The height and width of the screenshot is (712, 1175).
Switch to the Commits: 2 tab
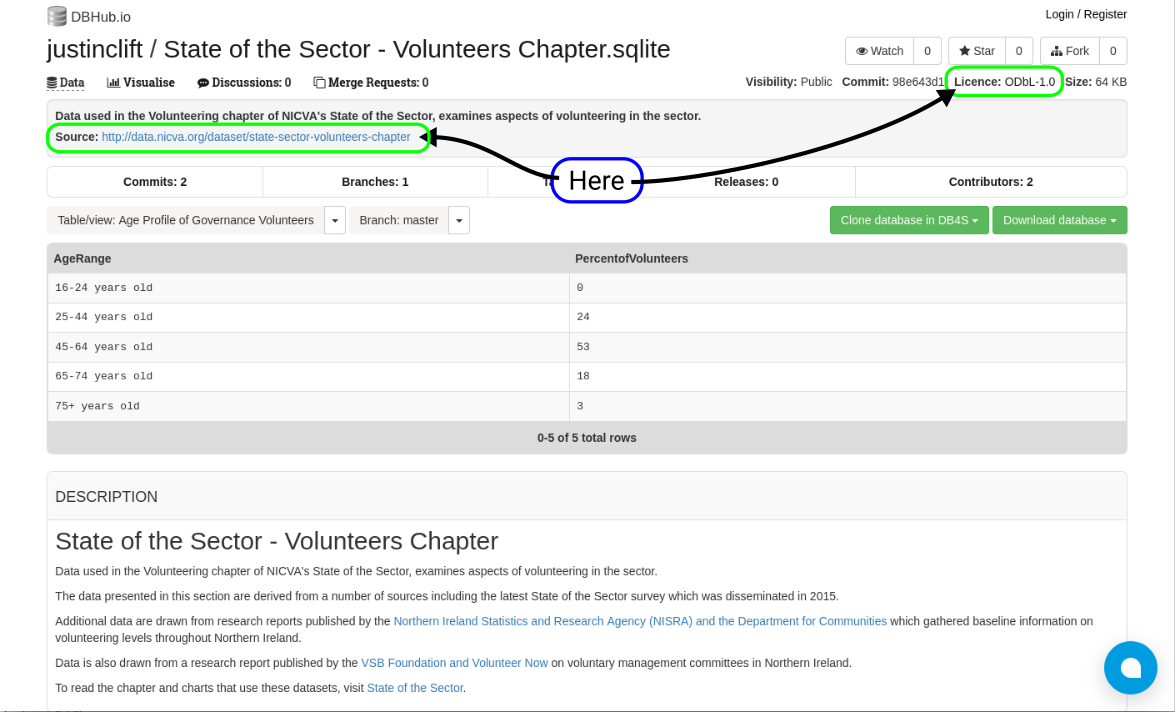pos(154,181)
